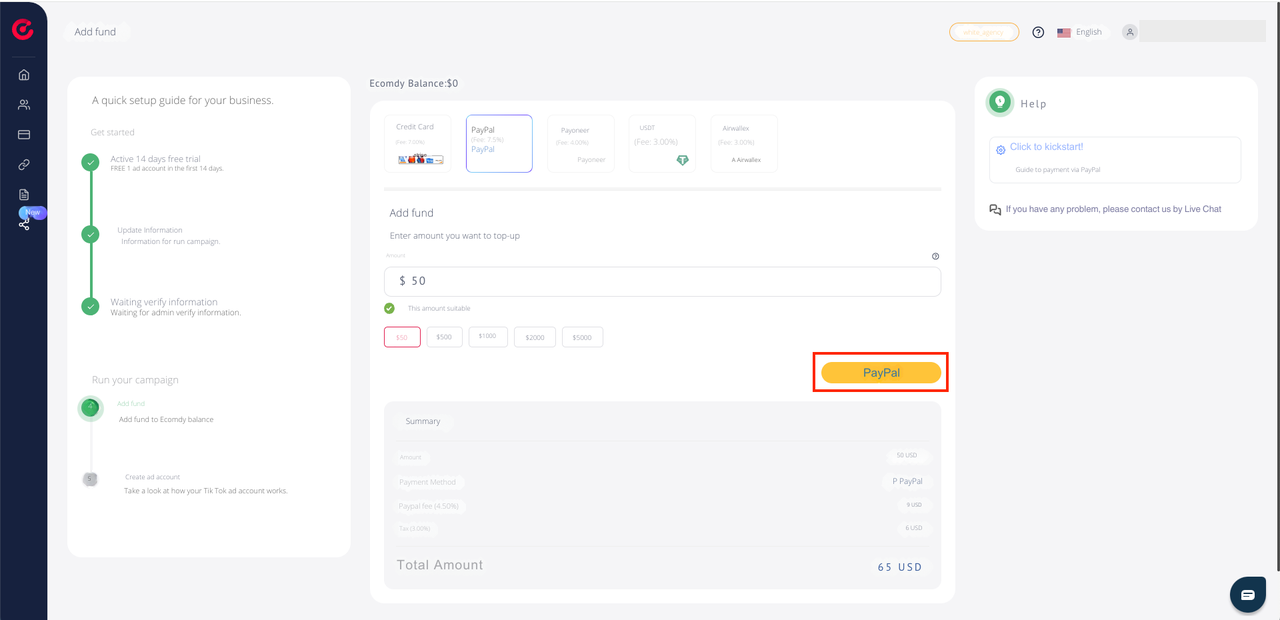Screen dimensions: 1280x620
Task: Click the Ecomdy logo in the sidebar
Action: tap(22, 30)
